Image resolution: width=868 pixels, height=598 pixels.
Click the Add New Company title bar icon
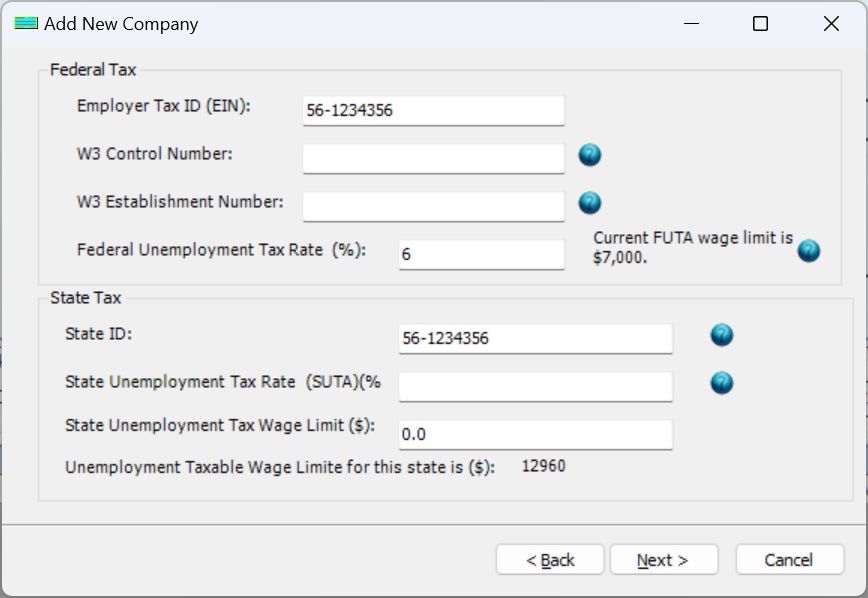tap(24, 23)
